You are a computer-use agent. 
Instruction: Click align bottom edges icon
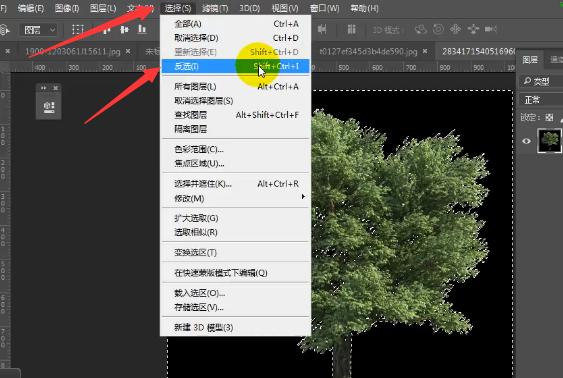click(x=142, y=29)
